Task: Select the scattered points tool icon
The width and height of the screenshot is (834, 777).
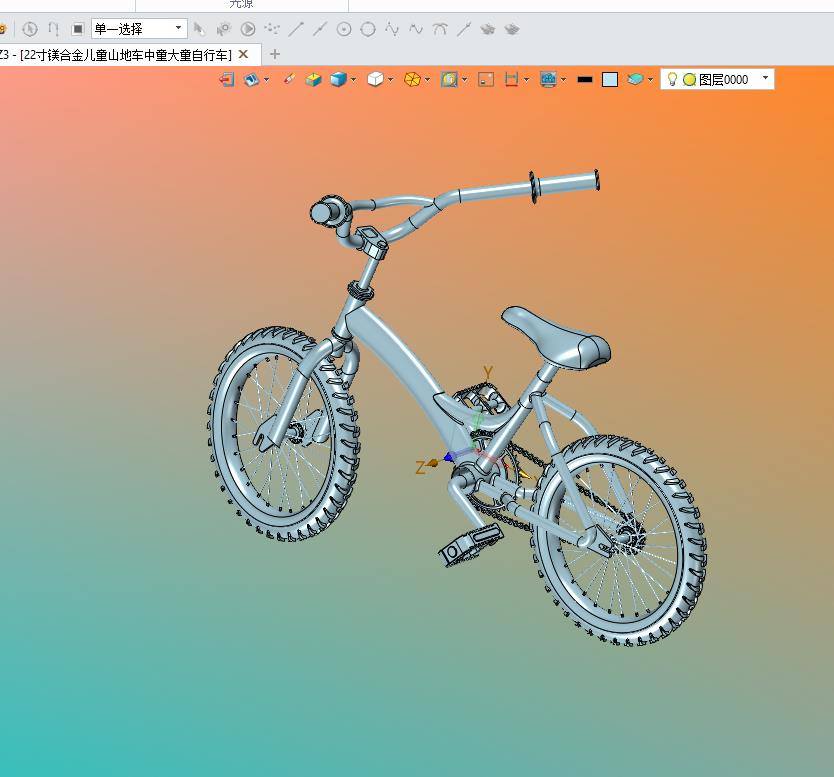Action: (272, 29)
